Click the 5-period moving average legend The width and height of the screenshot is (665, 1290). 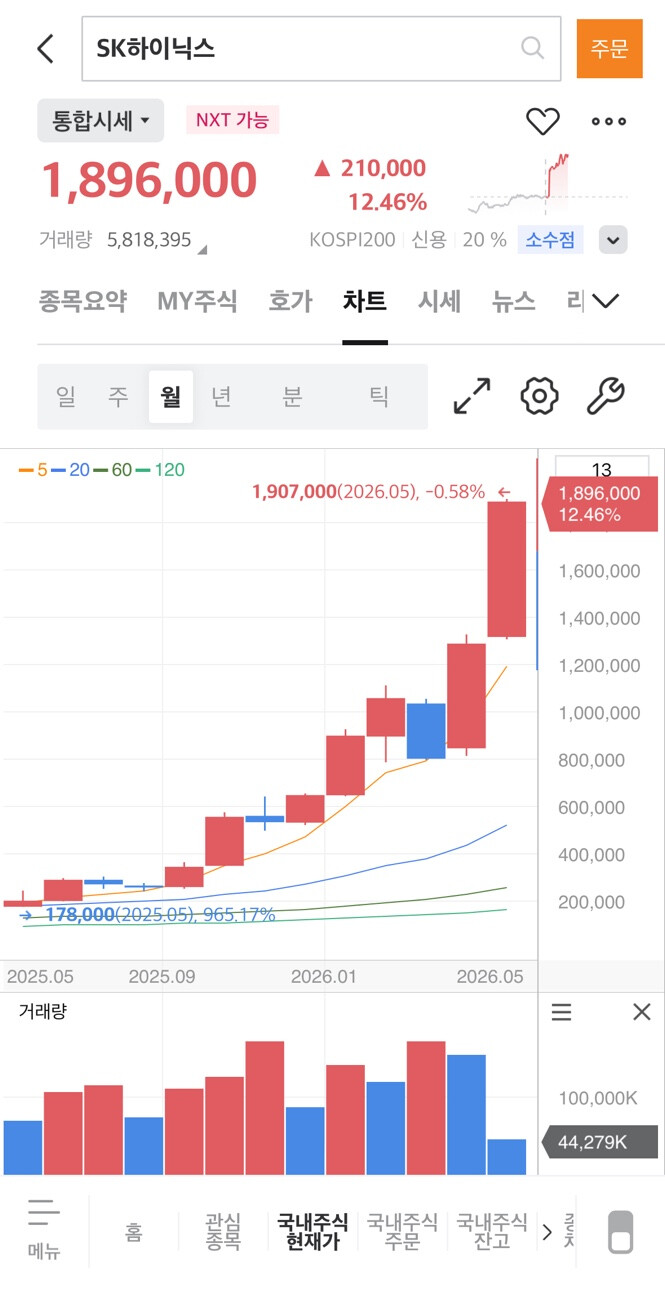tap(33, 469)
